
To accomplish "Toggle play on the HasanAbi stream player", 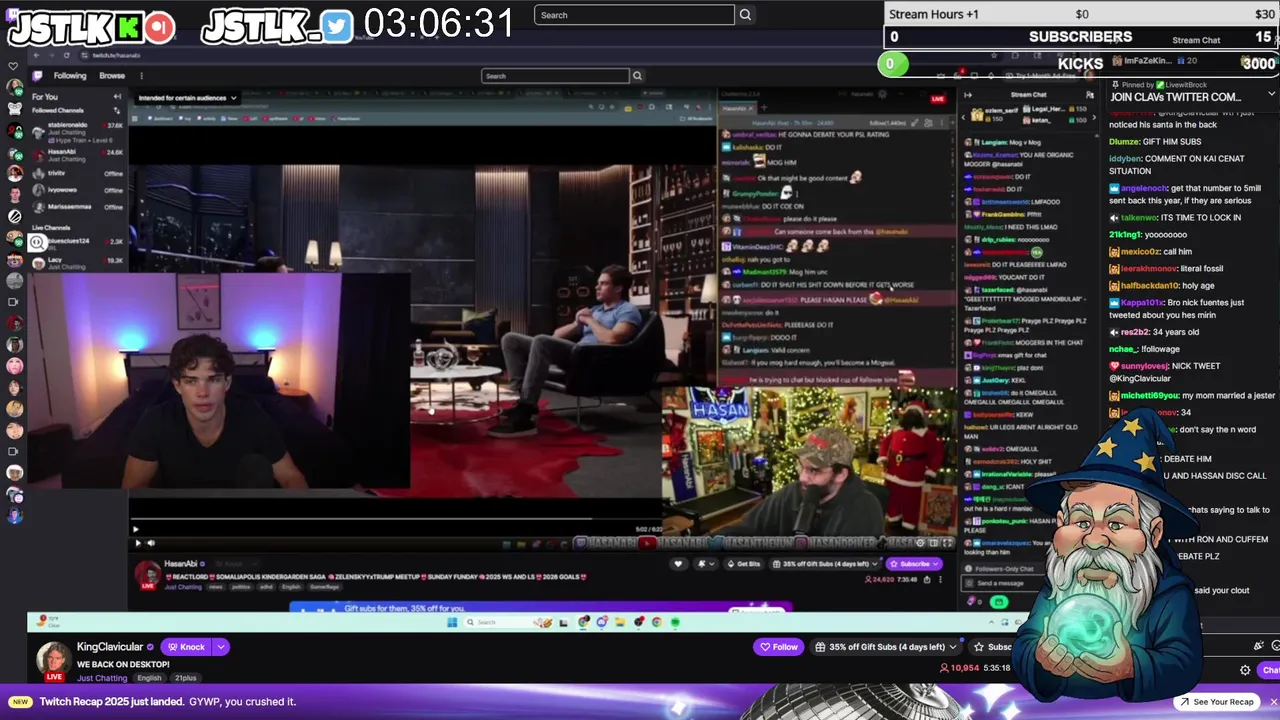I will 137,543.
